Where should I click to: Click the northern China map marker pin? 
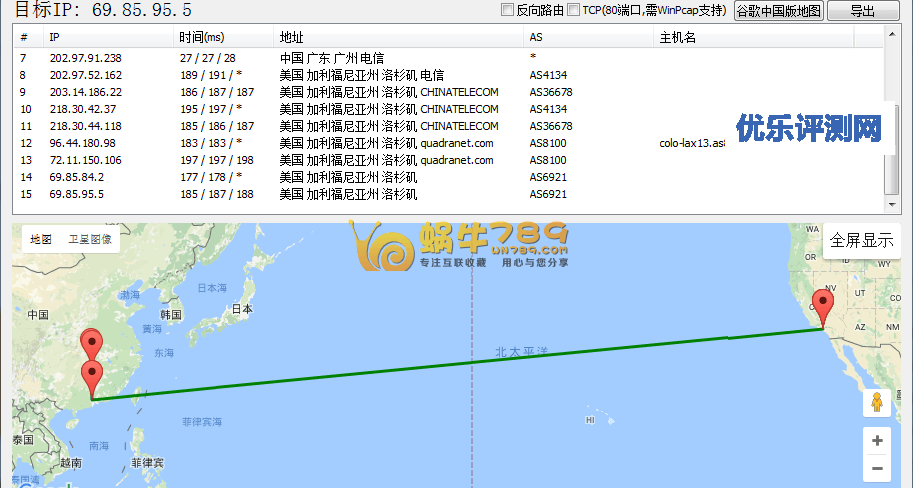[x=91, y=341]
